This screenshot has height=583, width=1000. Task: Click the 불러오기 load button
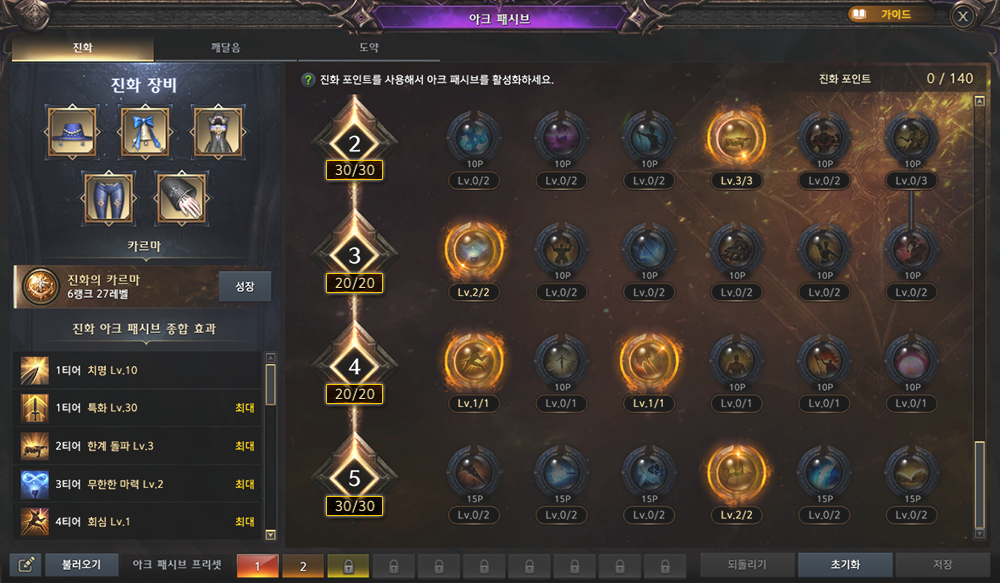pyautogui.click(x=82, y=565)
